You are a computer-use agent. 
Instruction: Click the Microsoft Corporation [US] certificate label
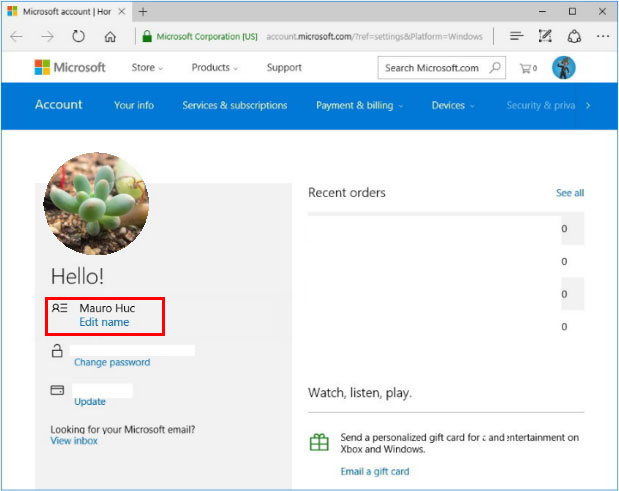(207, 37)
